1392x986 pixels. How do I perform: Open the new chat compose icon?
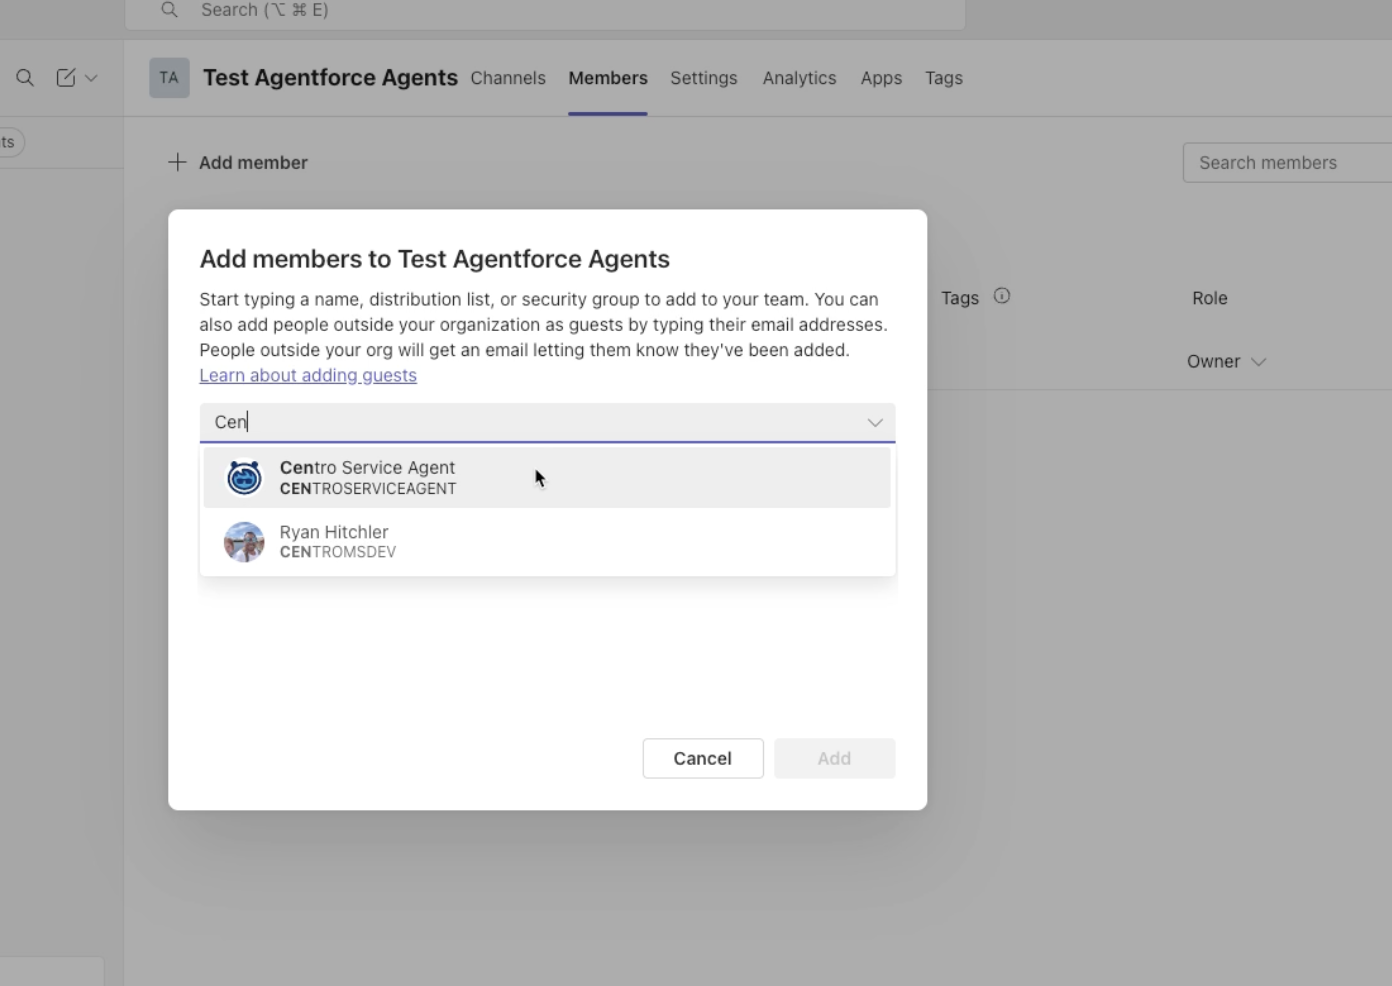(x=66, y=78)
